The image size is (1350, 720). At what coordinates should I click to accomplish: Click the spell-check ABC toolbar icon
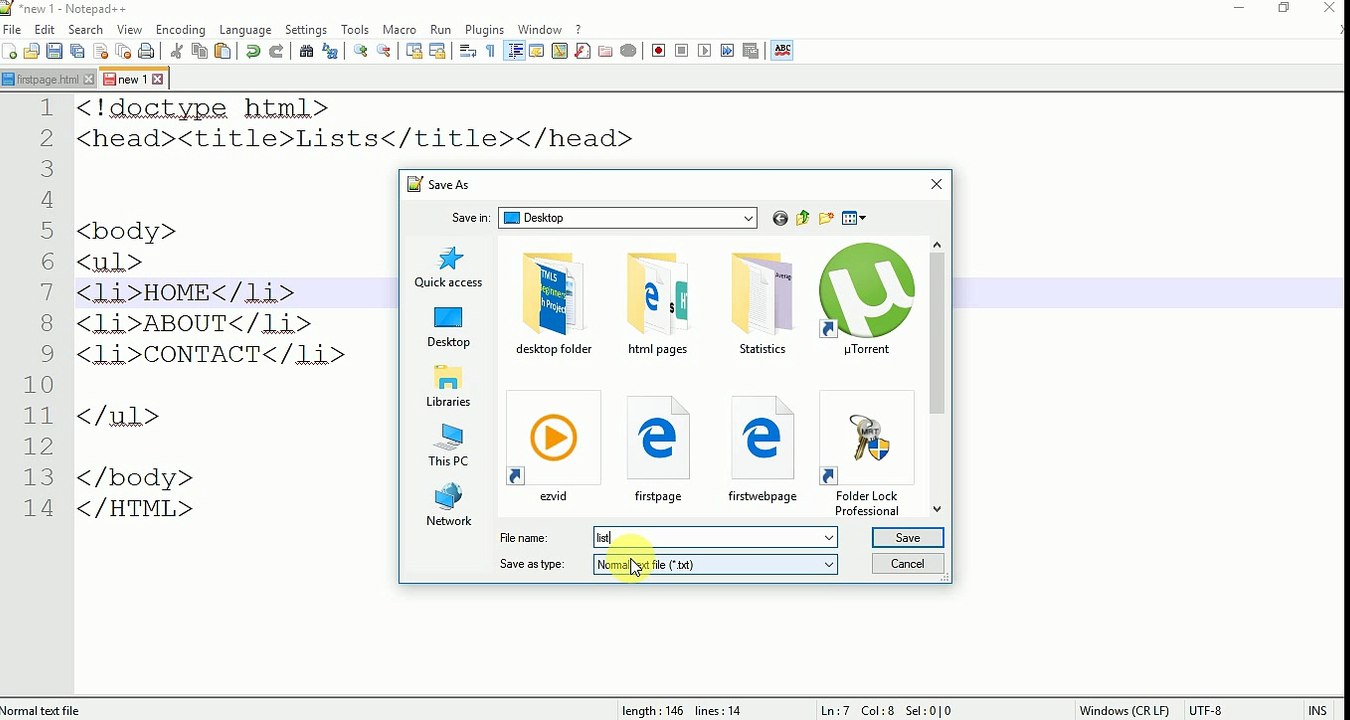(x=782, y=51)
